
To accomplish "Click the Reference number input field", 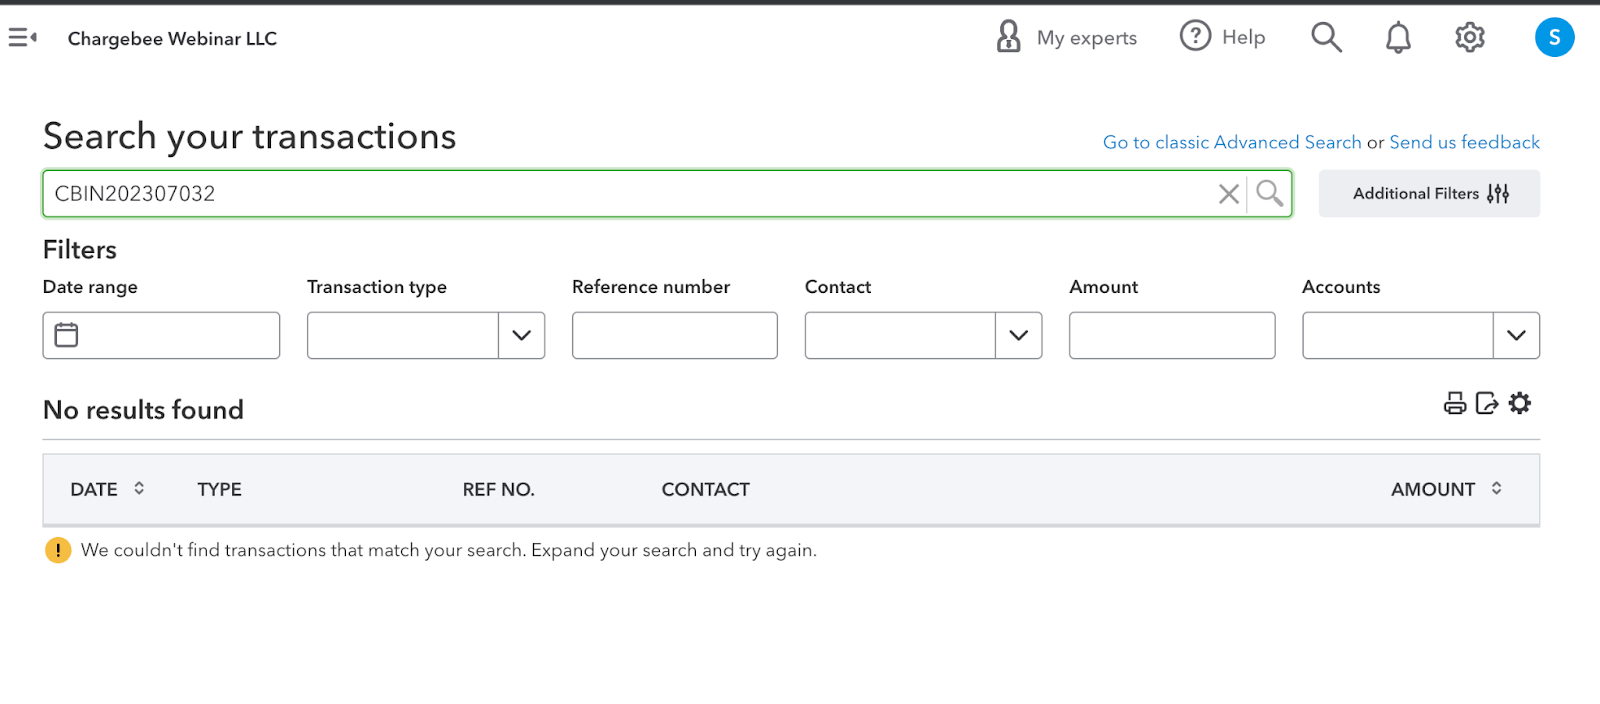I will (674, 335).
